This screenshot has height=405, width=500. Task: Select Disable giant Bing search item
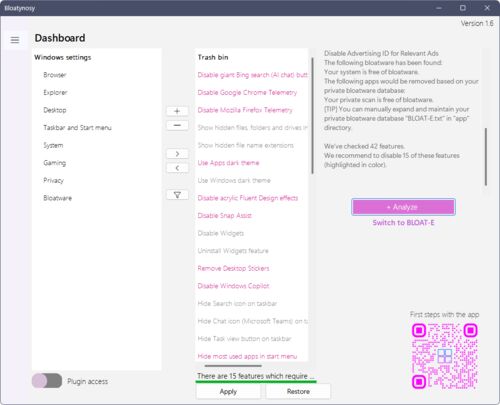click(x=252, y=75)
